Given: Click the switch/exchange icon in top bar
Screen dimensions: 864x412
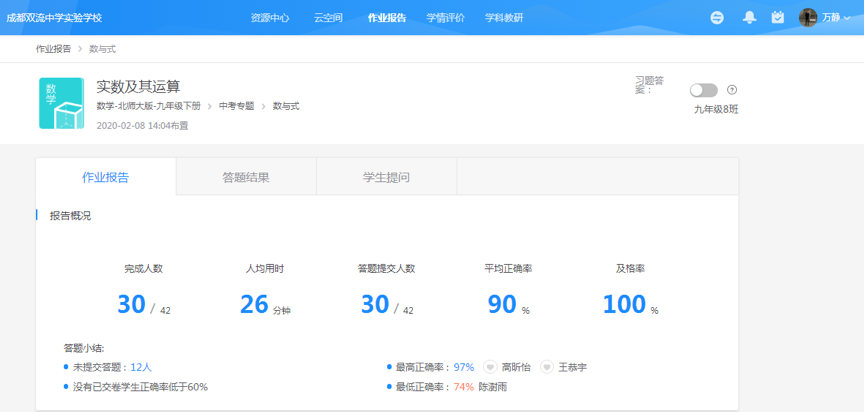Looking at the screenshot, I should 717,18.
